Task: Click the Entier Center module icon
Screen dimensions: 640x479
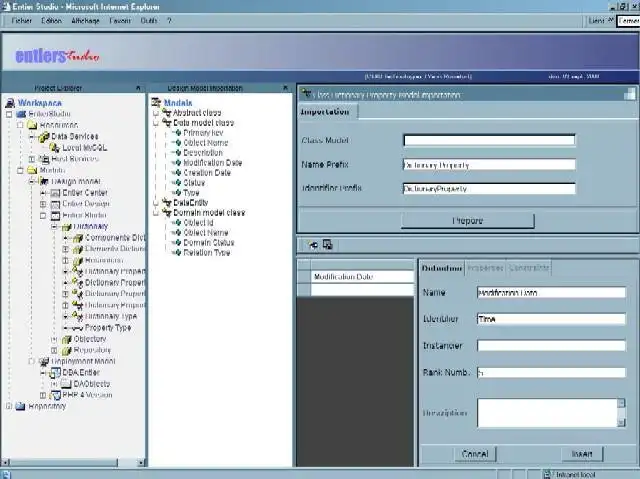Action: [x=55, y=193]
